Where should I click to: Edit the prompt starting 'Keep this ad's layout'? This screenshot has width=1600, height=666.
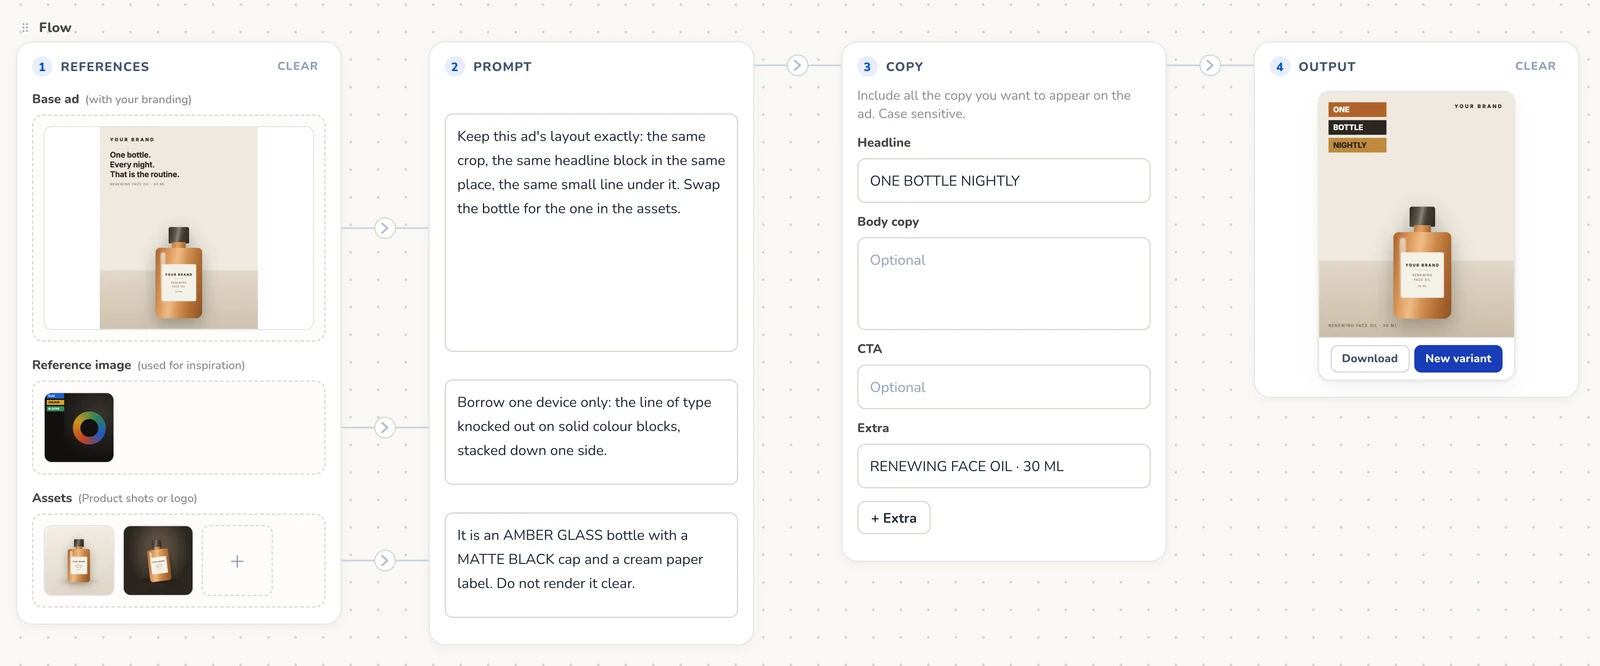(591, 233)
